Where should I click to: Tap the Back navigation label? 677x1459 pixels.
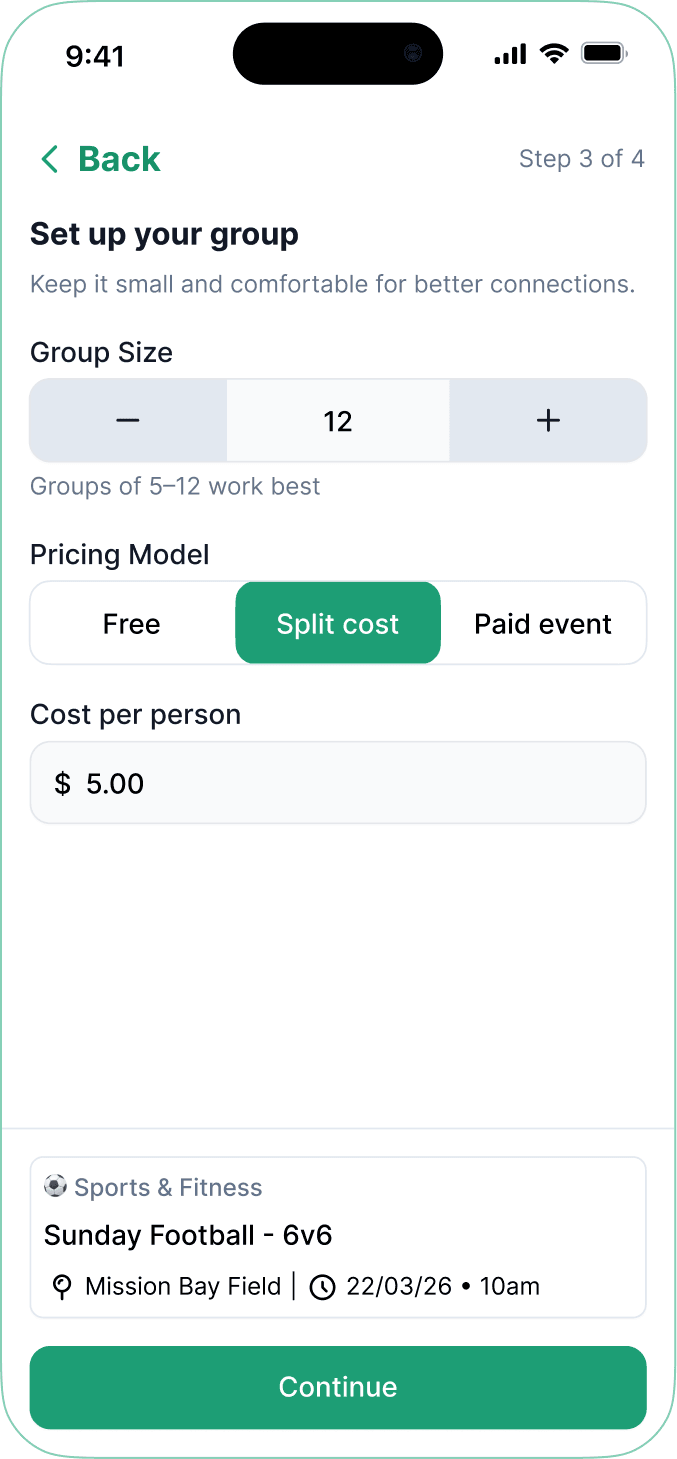[118, 158]
